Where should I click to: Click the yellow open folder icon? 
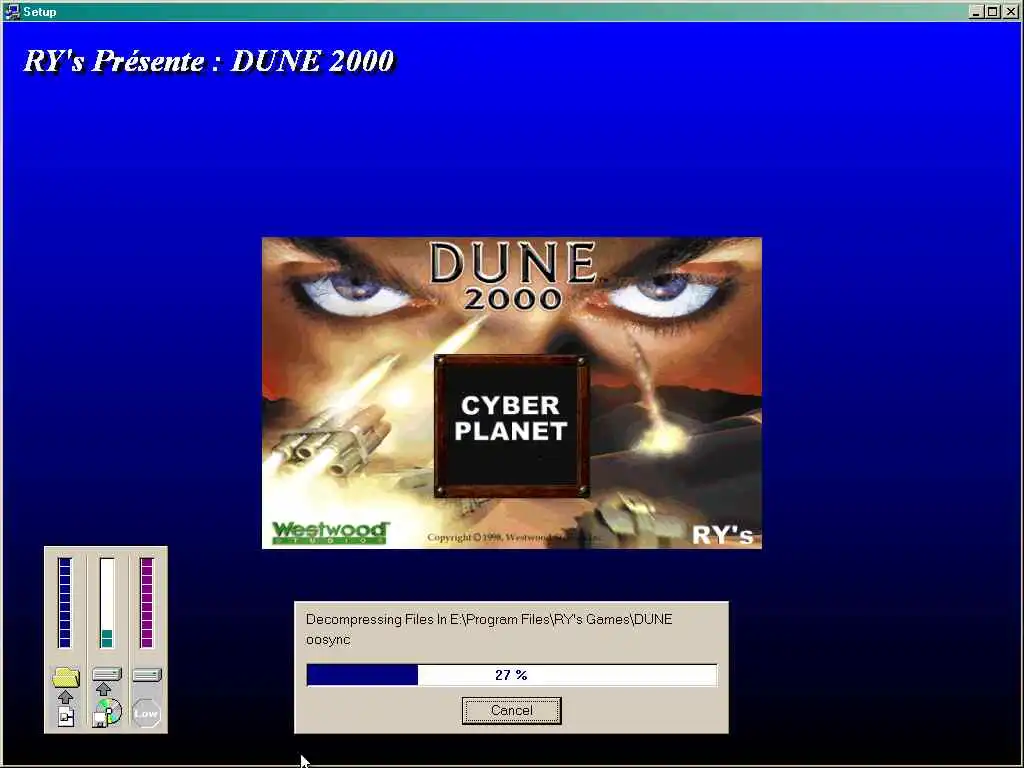point(65,677)
